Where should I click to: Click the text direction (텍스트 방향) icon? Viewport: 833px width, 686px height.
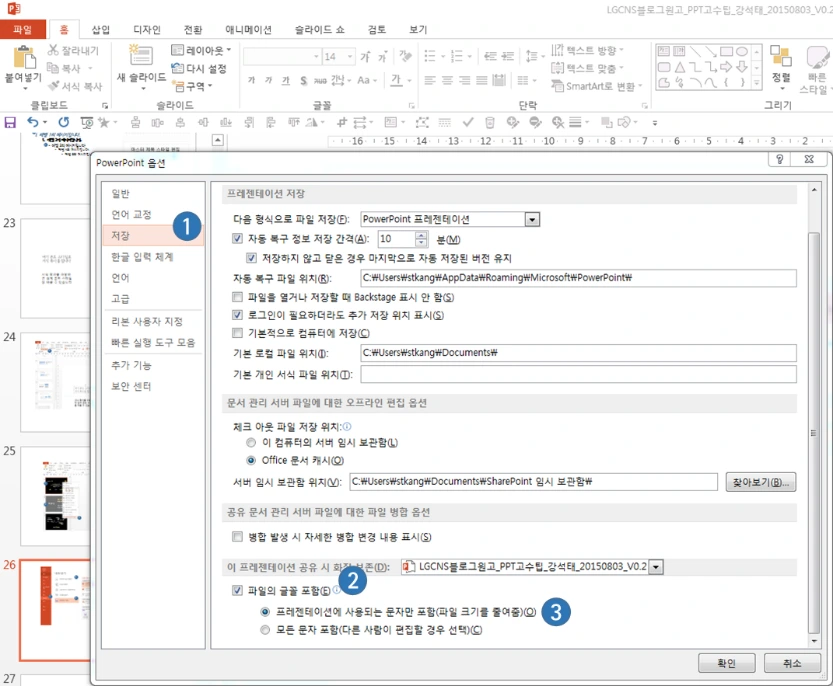[x=557, y=50]
